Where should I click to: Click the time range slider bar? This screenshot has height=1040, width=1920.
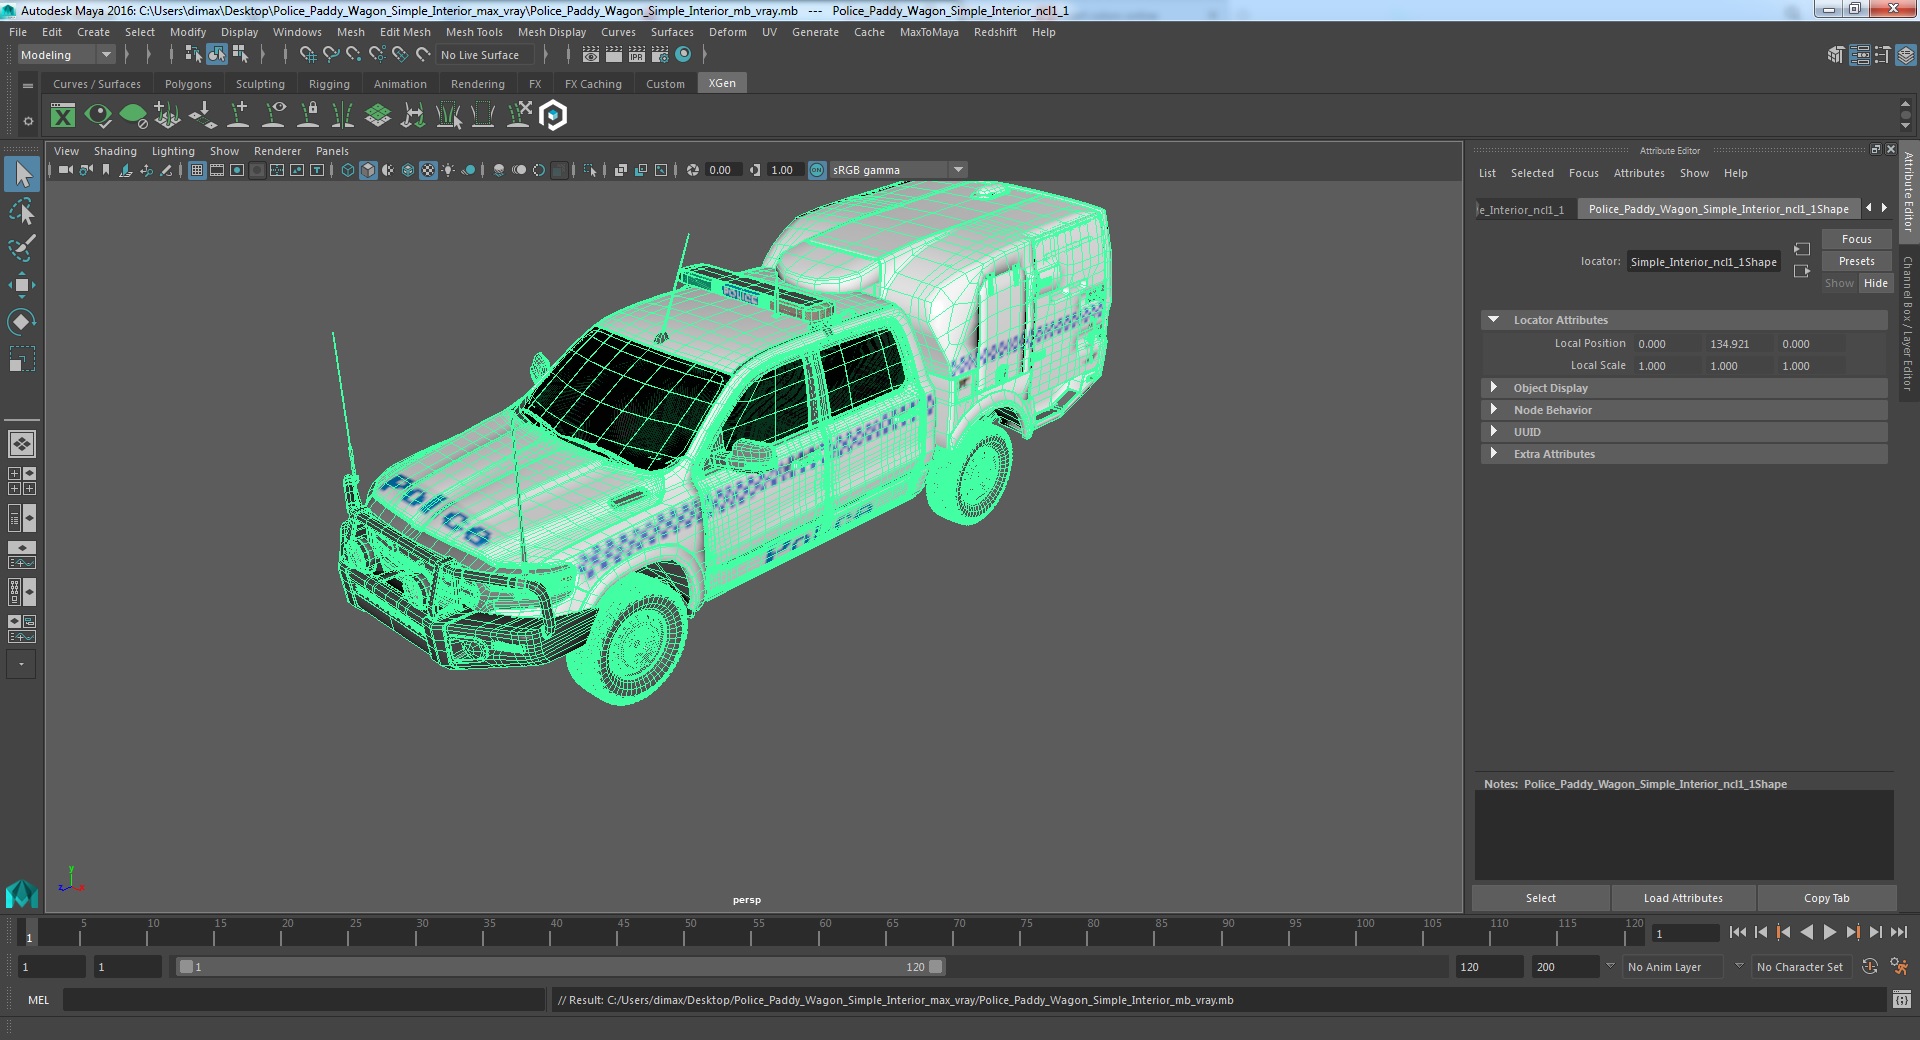(560, 967)
